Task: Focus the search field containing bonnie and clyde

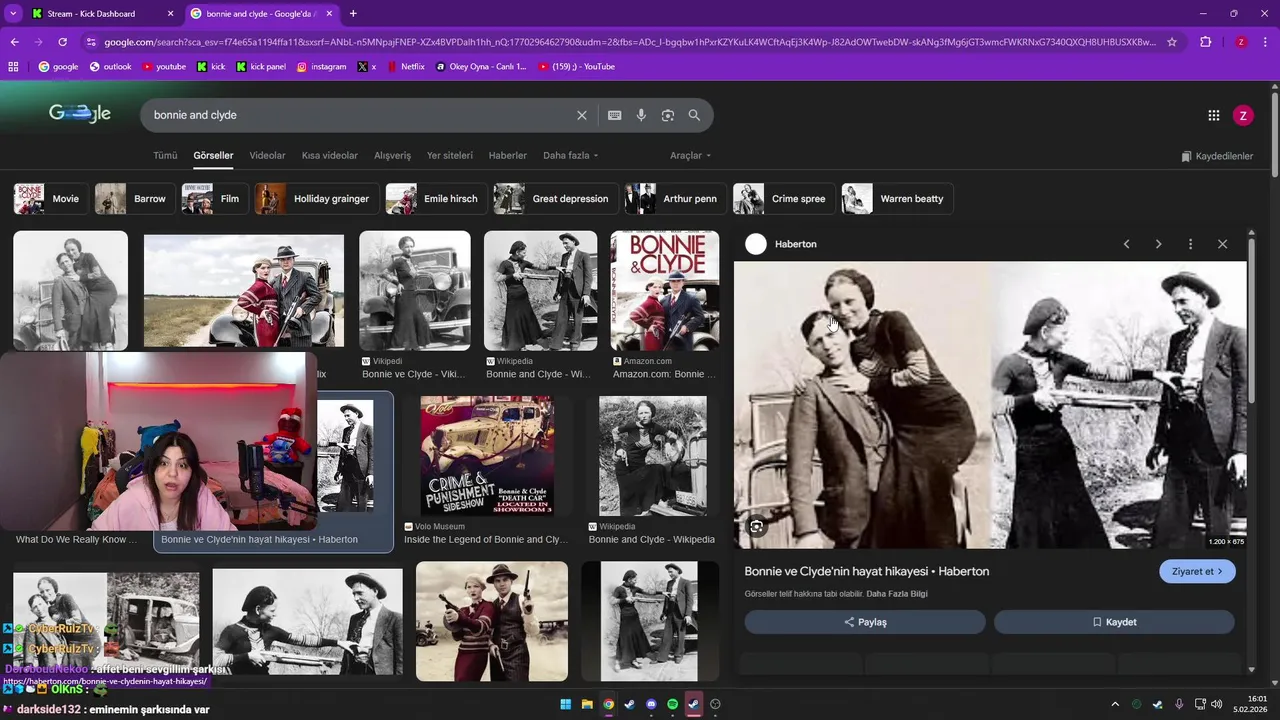Action: (360, 115)
